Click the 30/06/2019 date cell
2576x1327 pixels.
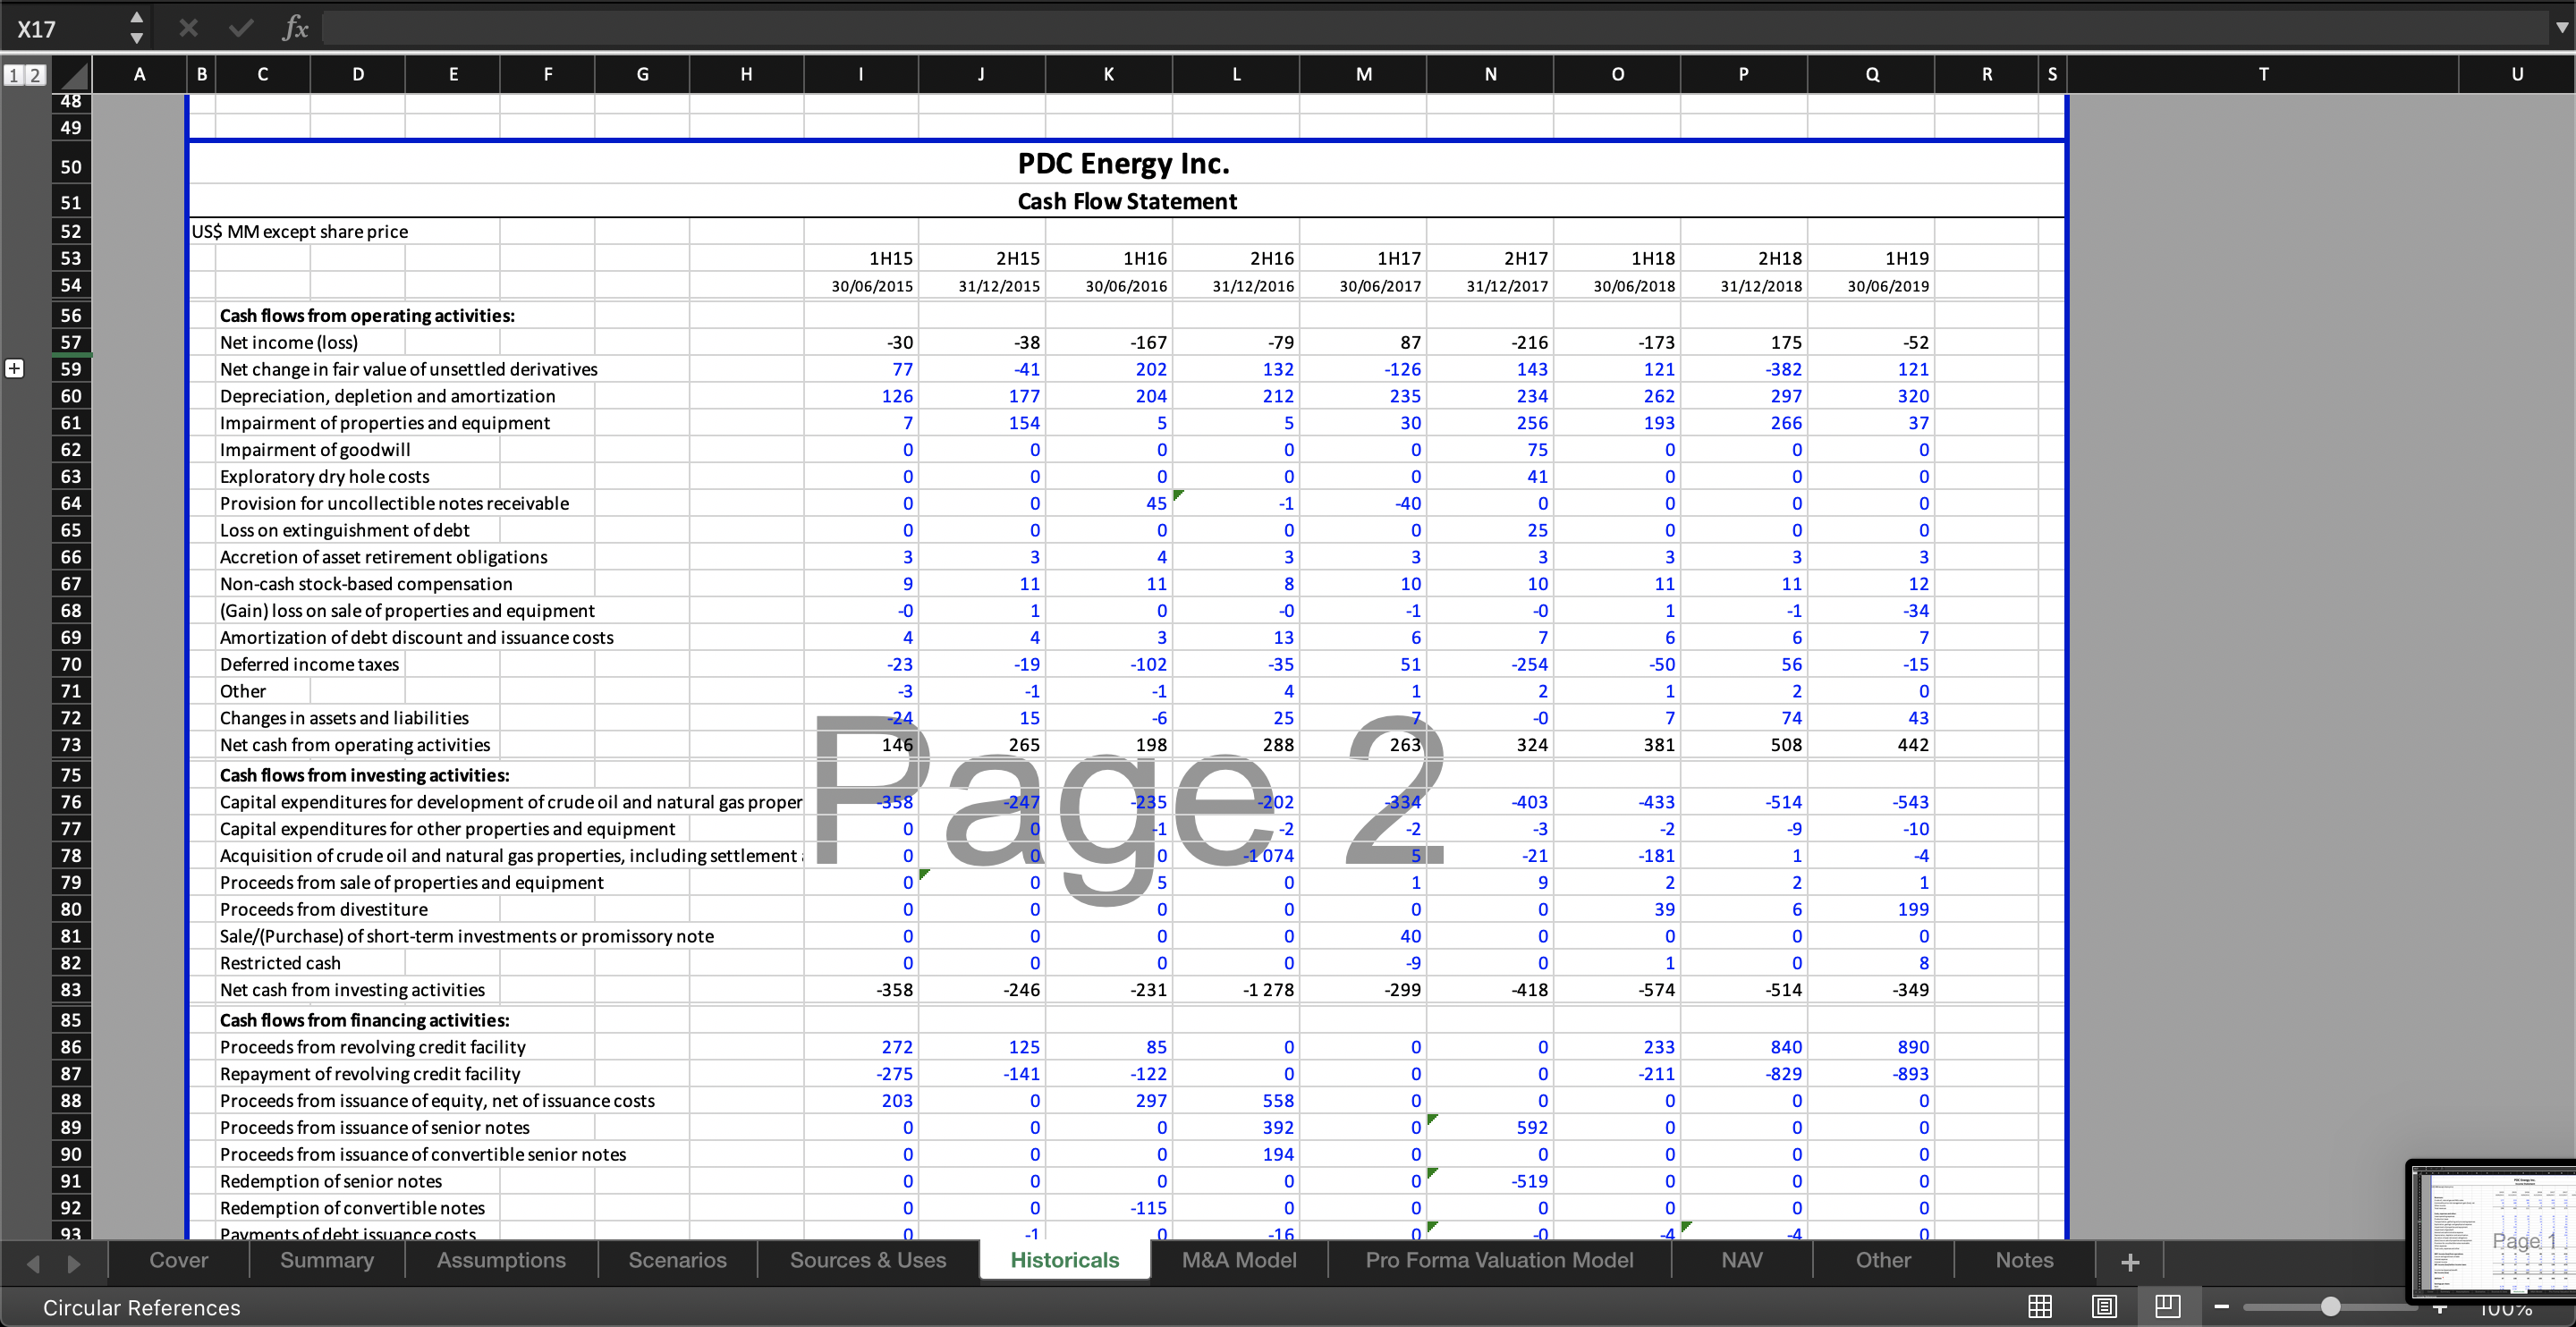[x=1871, y=285]
